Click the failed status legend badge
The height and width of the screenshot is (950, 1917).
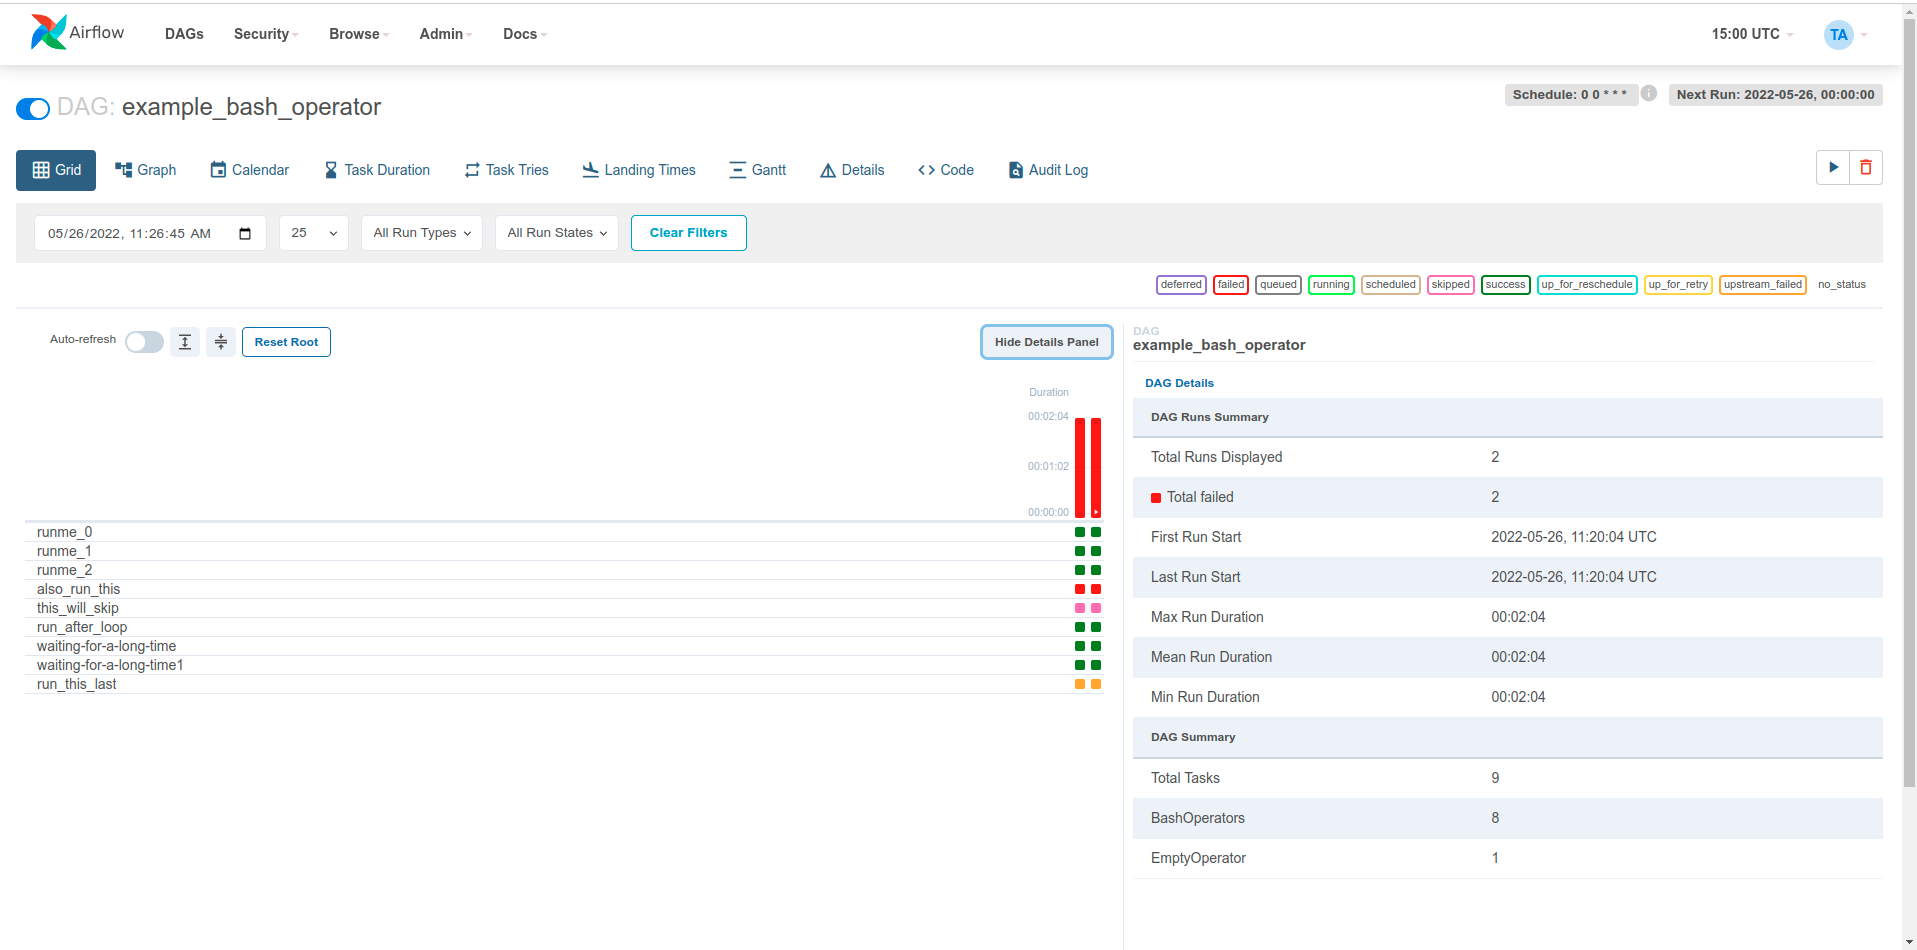coord(1231,285)
